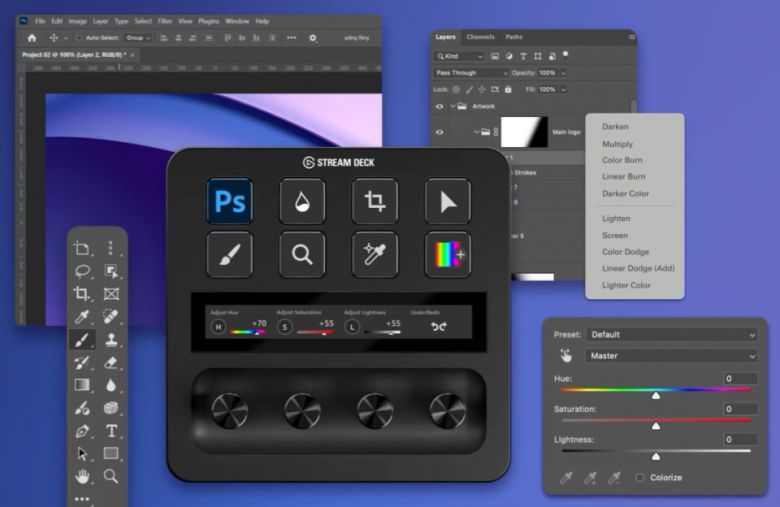This screenshot has width=780, height=507.
Task: Switch to the Channels tab
Action: (480, 37)
